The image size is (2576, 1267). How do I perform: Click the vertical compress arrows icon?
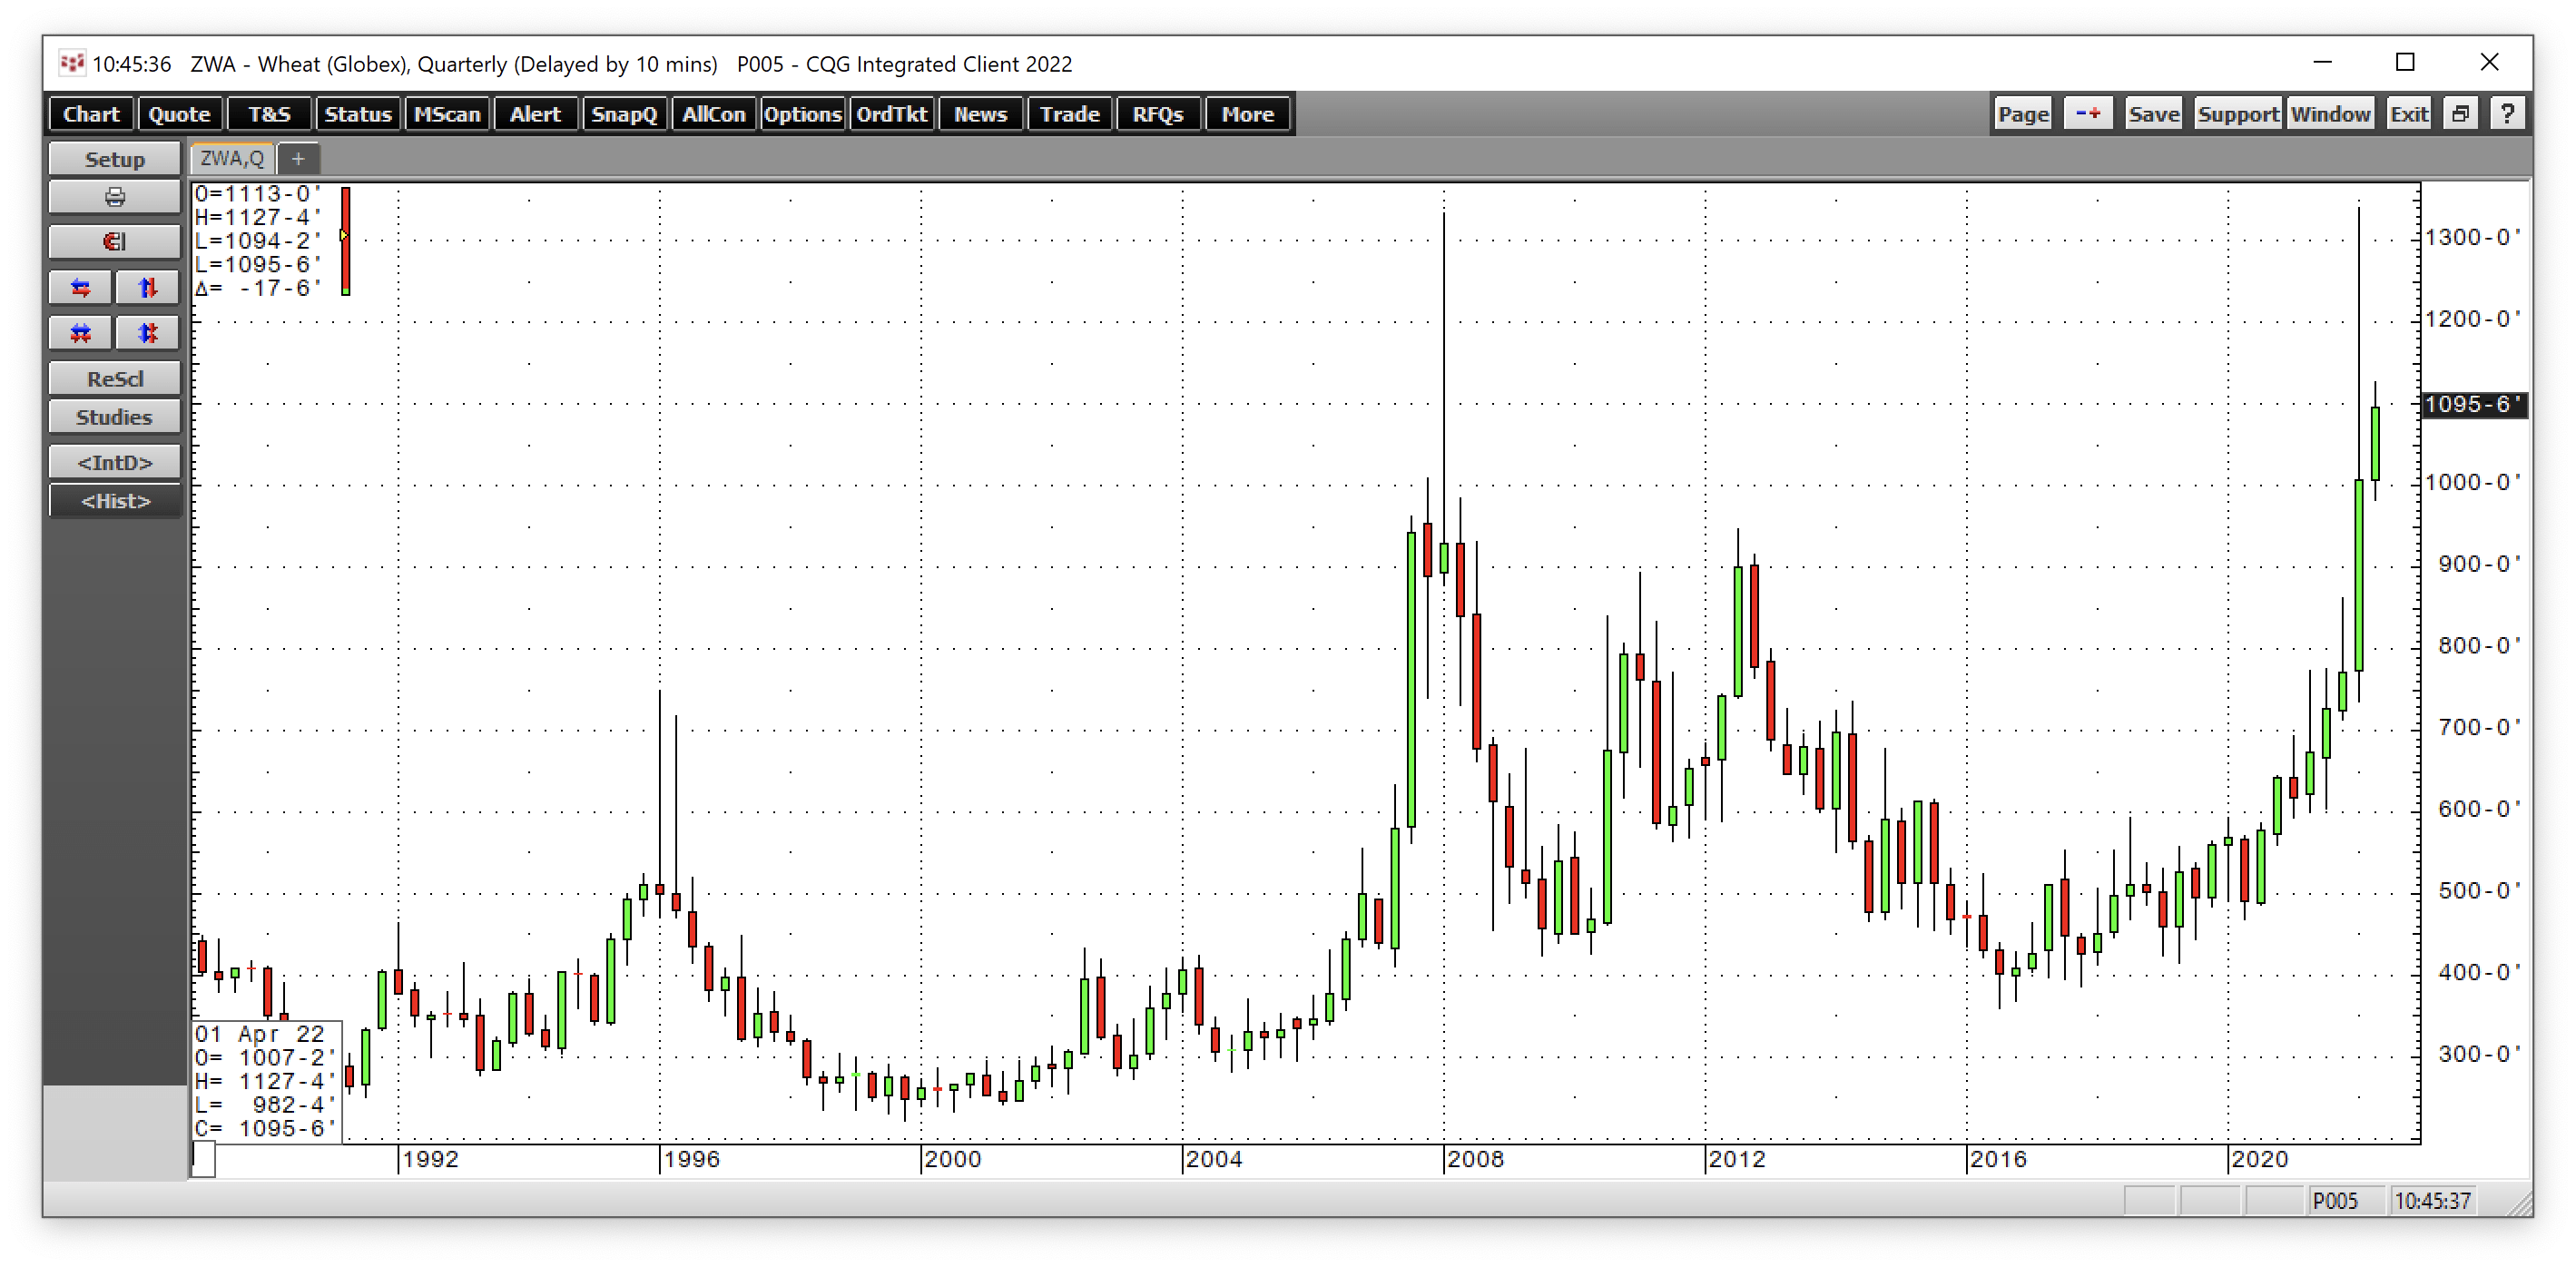click(147, 333)
